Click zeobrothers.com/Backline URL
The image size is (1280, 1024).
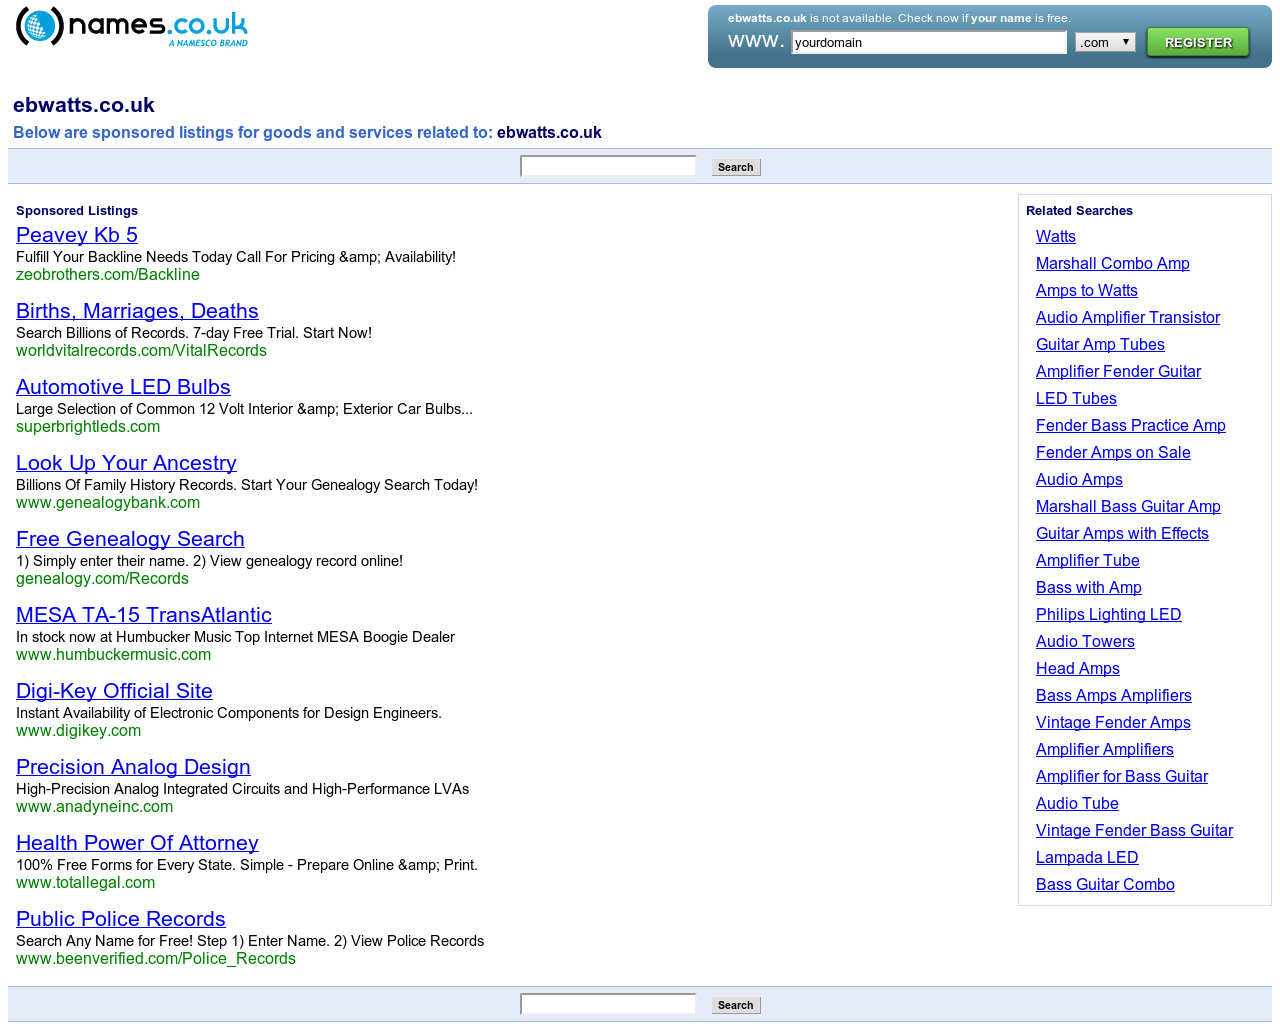[x=108, y=275]
